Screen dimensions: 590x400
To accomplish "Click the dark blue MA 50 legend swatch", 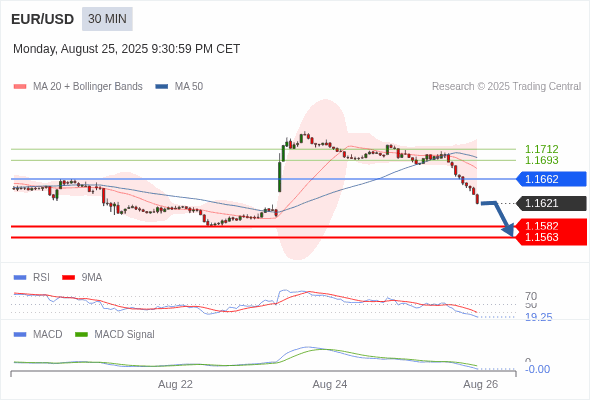I will coord(162,87).
